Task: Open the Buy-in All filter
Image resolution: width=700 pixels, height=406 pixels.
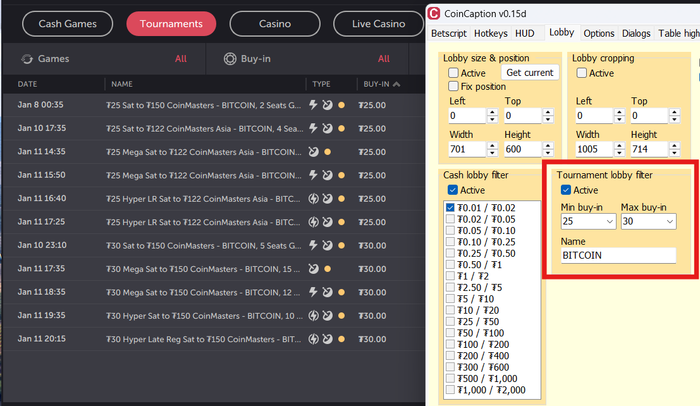Action: pos(383,59)
